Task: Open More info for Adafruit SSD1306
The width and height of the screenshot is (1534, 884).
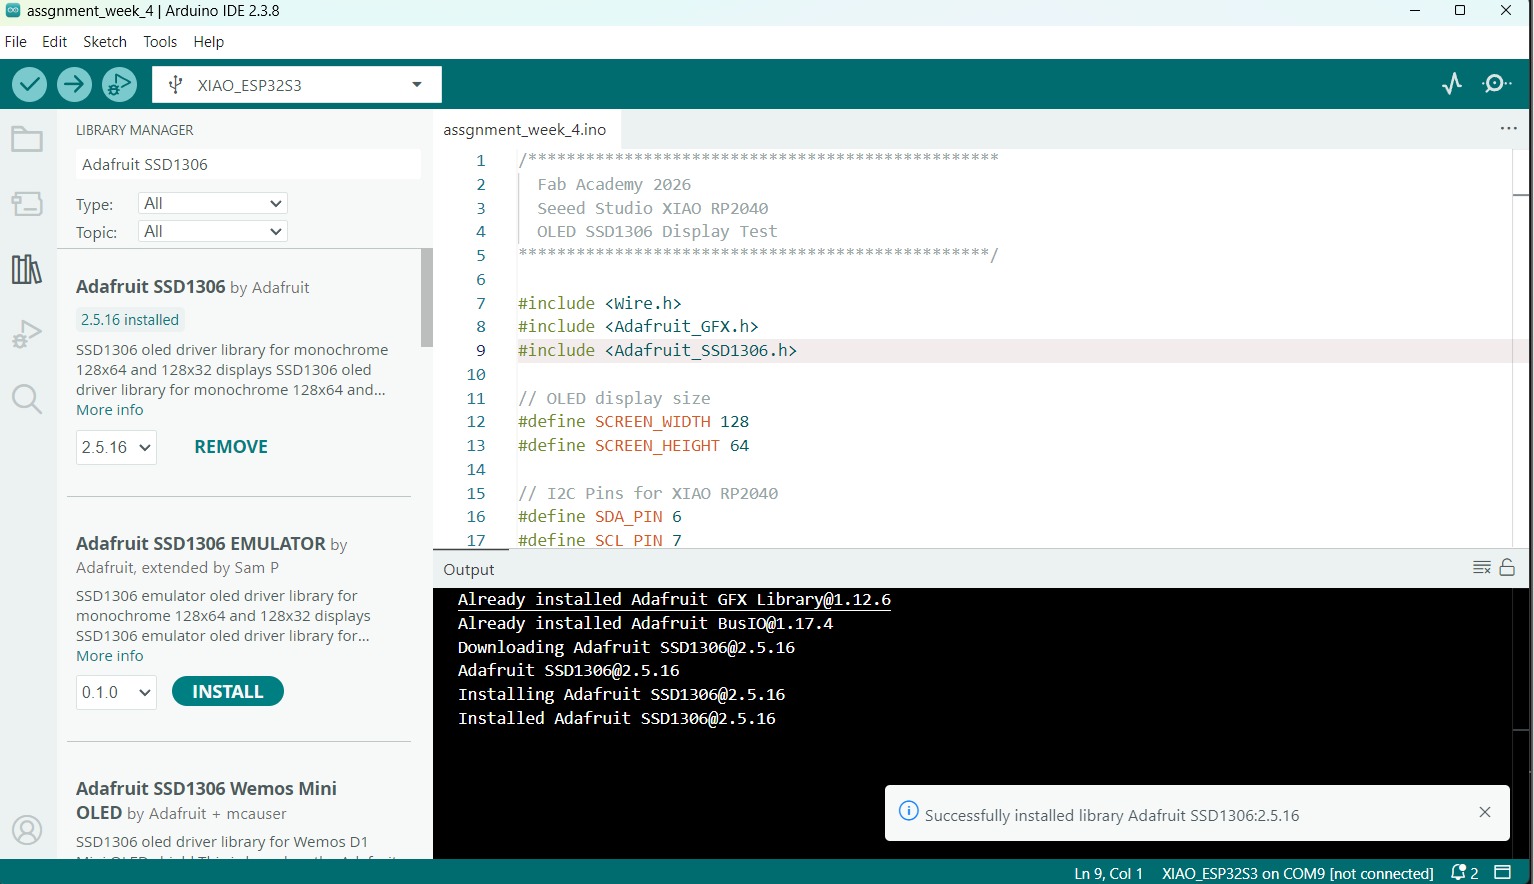Action: coord(110,410)
